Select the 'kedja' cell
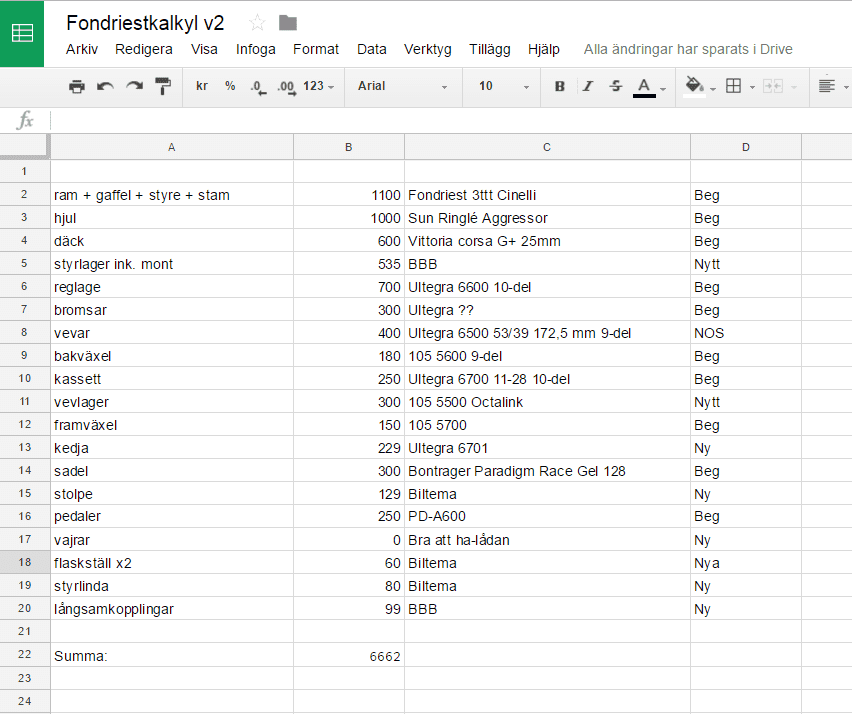Image resolution: width=852 pixels, height=714 pixels. 172,448
